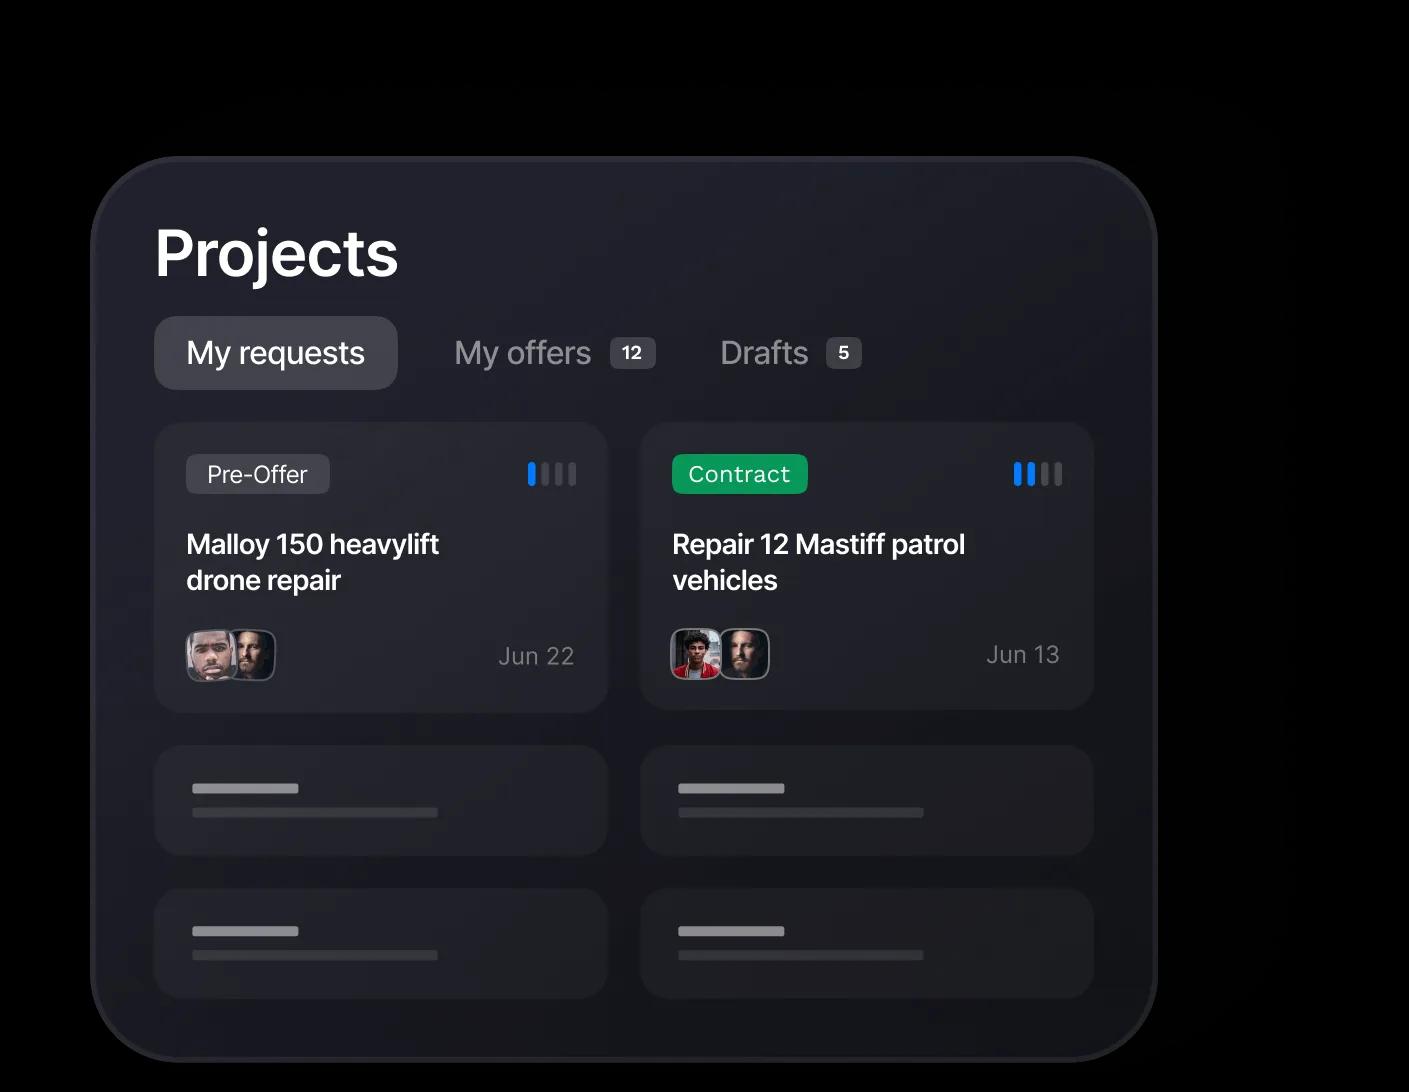
Task: Click the Jun 22 date label
Action: (536, 656)
